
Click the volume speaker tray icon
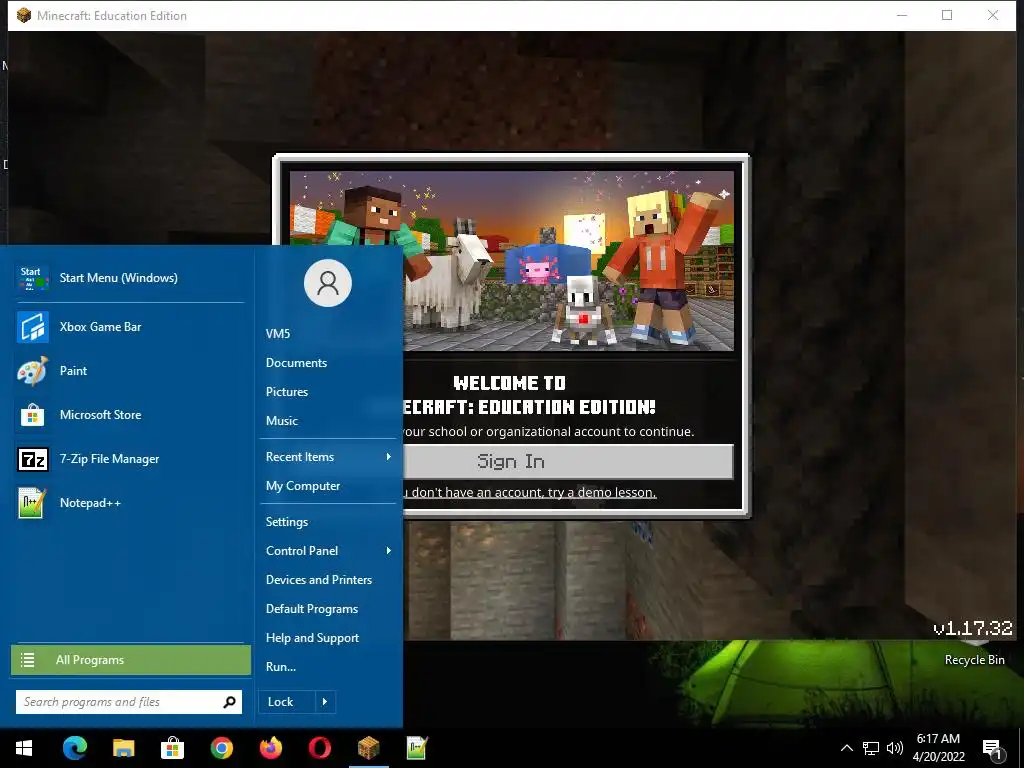pyautogui.click(x=895, y=748)
